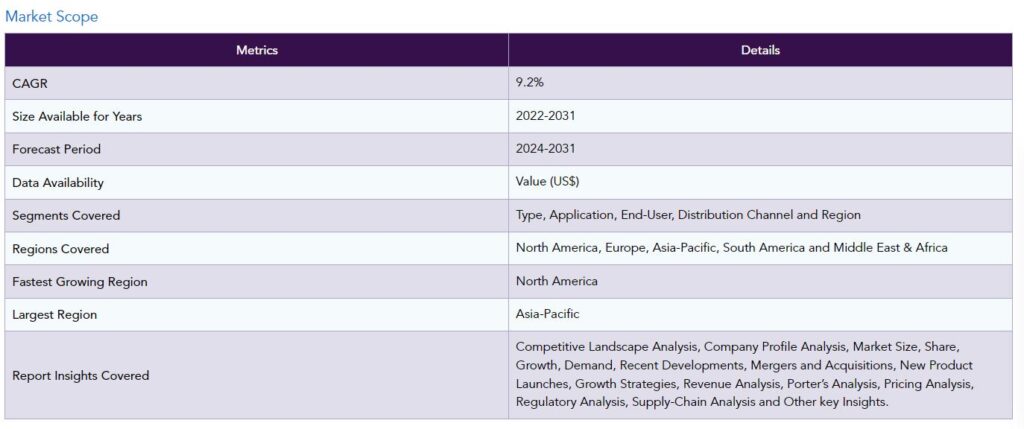Click the Largest Region row label
1024x429 pixels.
point(55,315)
